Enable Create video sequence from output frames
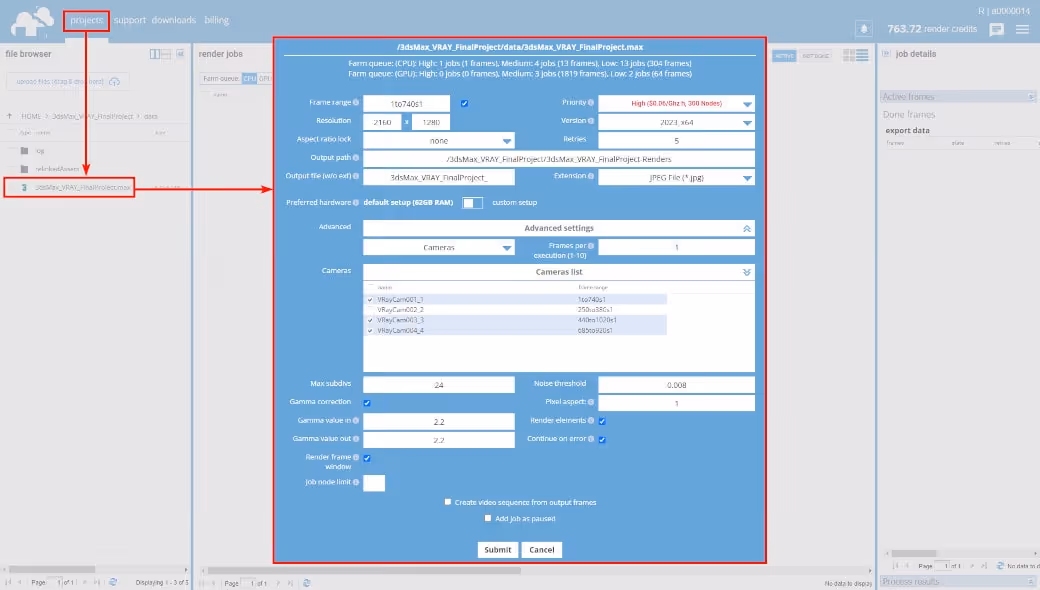Viewport: 1040px width, 590px height. pyautogui.click(x=448, y=502)
